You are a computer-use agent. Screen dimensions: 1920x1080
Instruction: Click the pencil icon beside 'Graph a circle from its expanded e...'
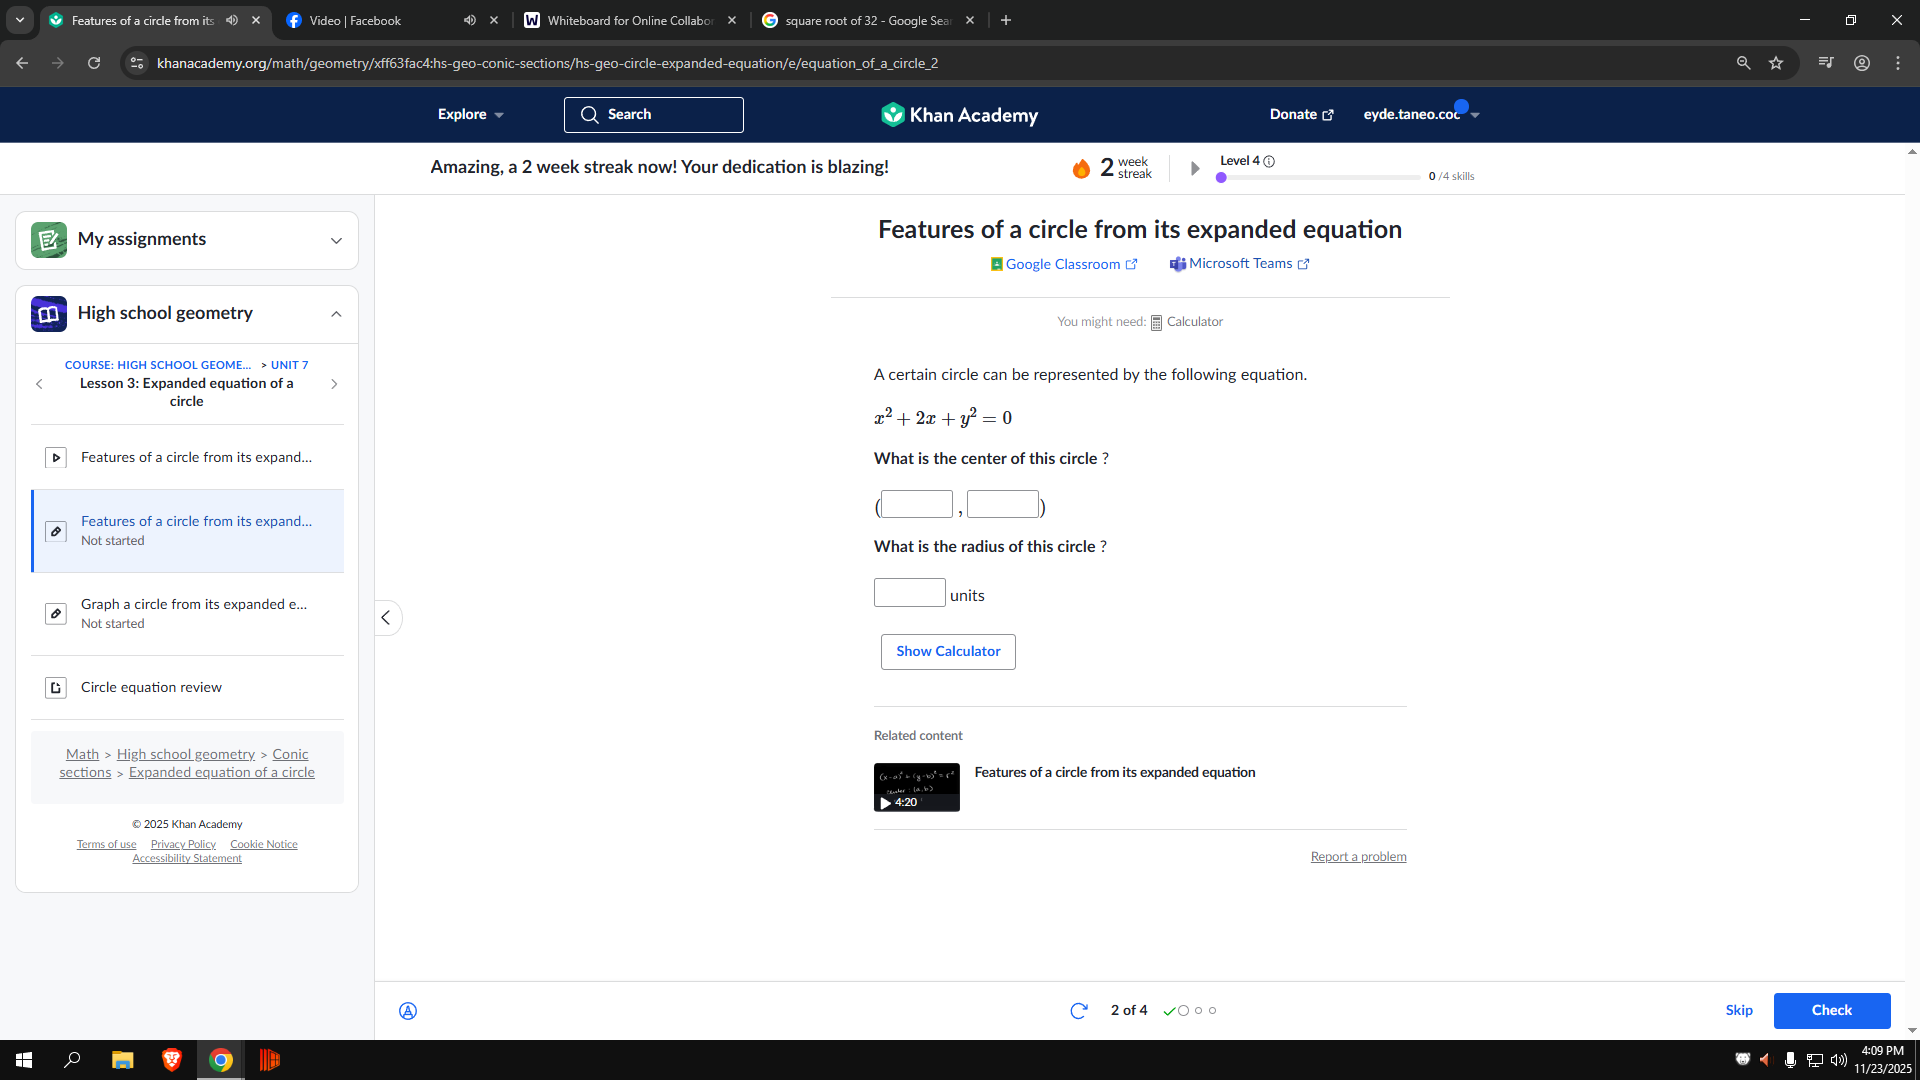[x=55, y=613]
